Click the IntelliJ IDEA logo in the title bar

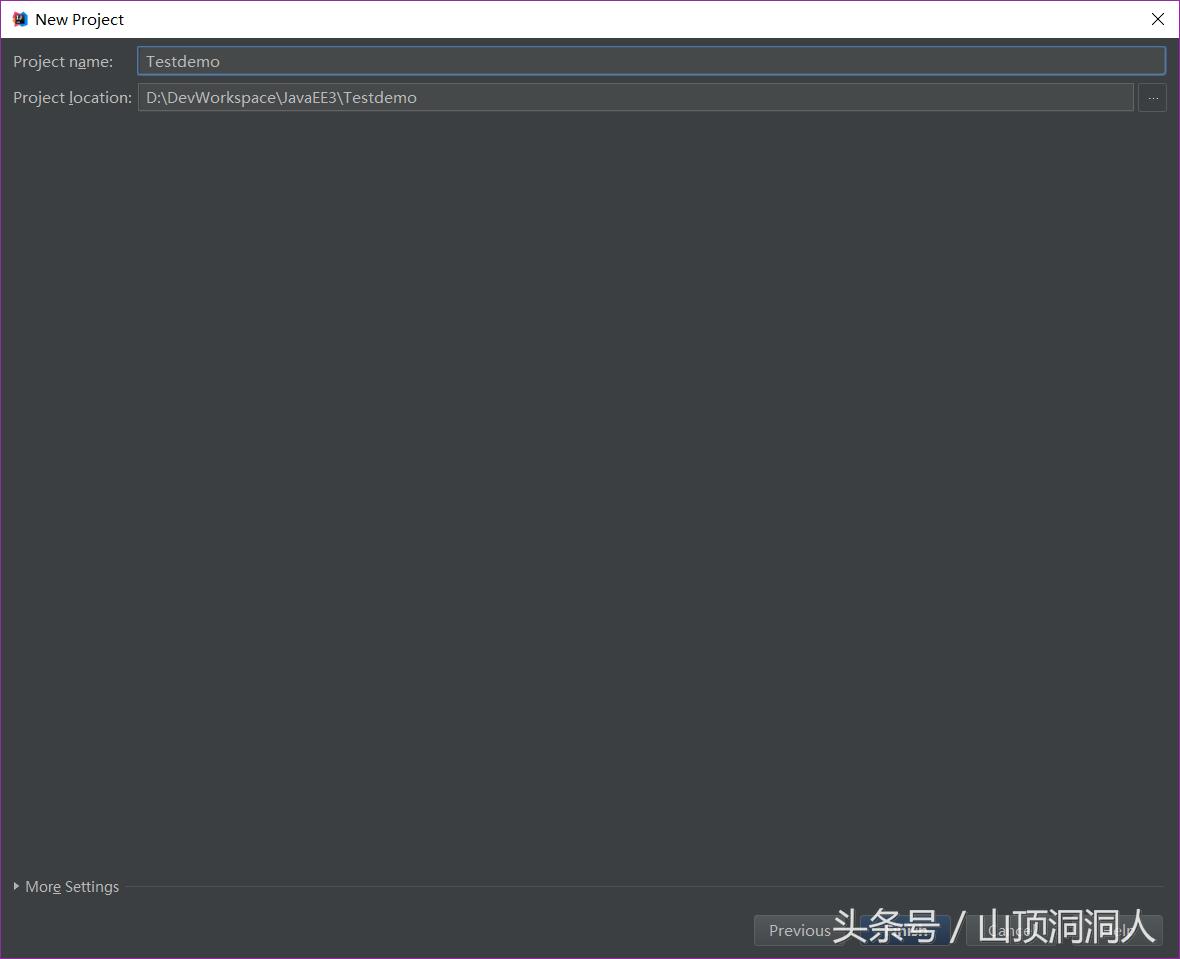pyautogui.click(x=17, y=18)
